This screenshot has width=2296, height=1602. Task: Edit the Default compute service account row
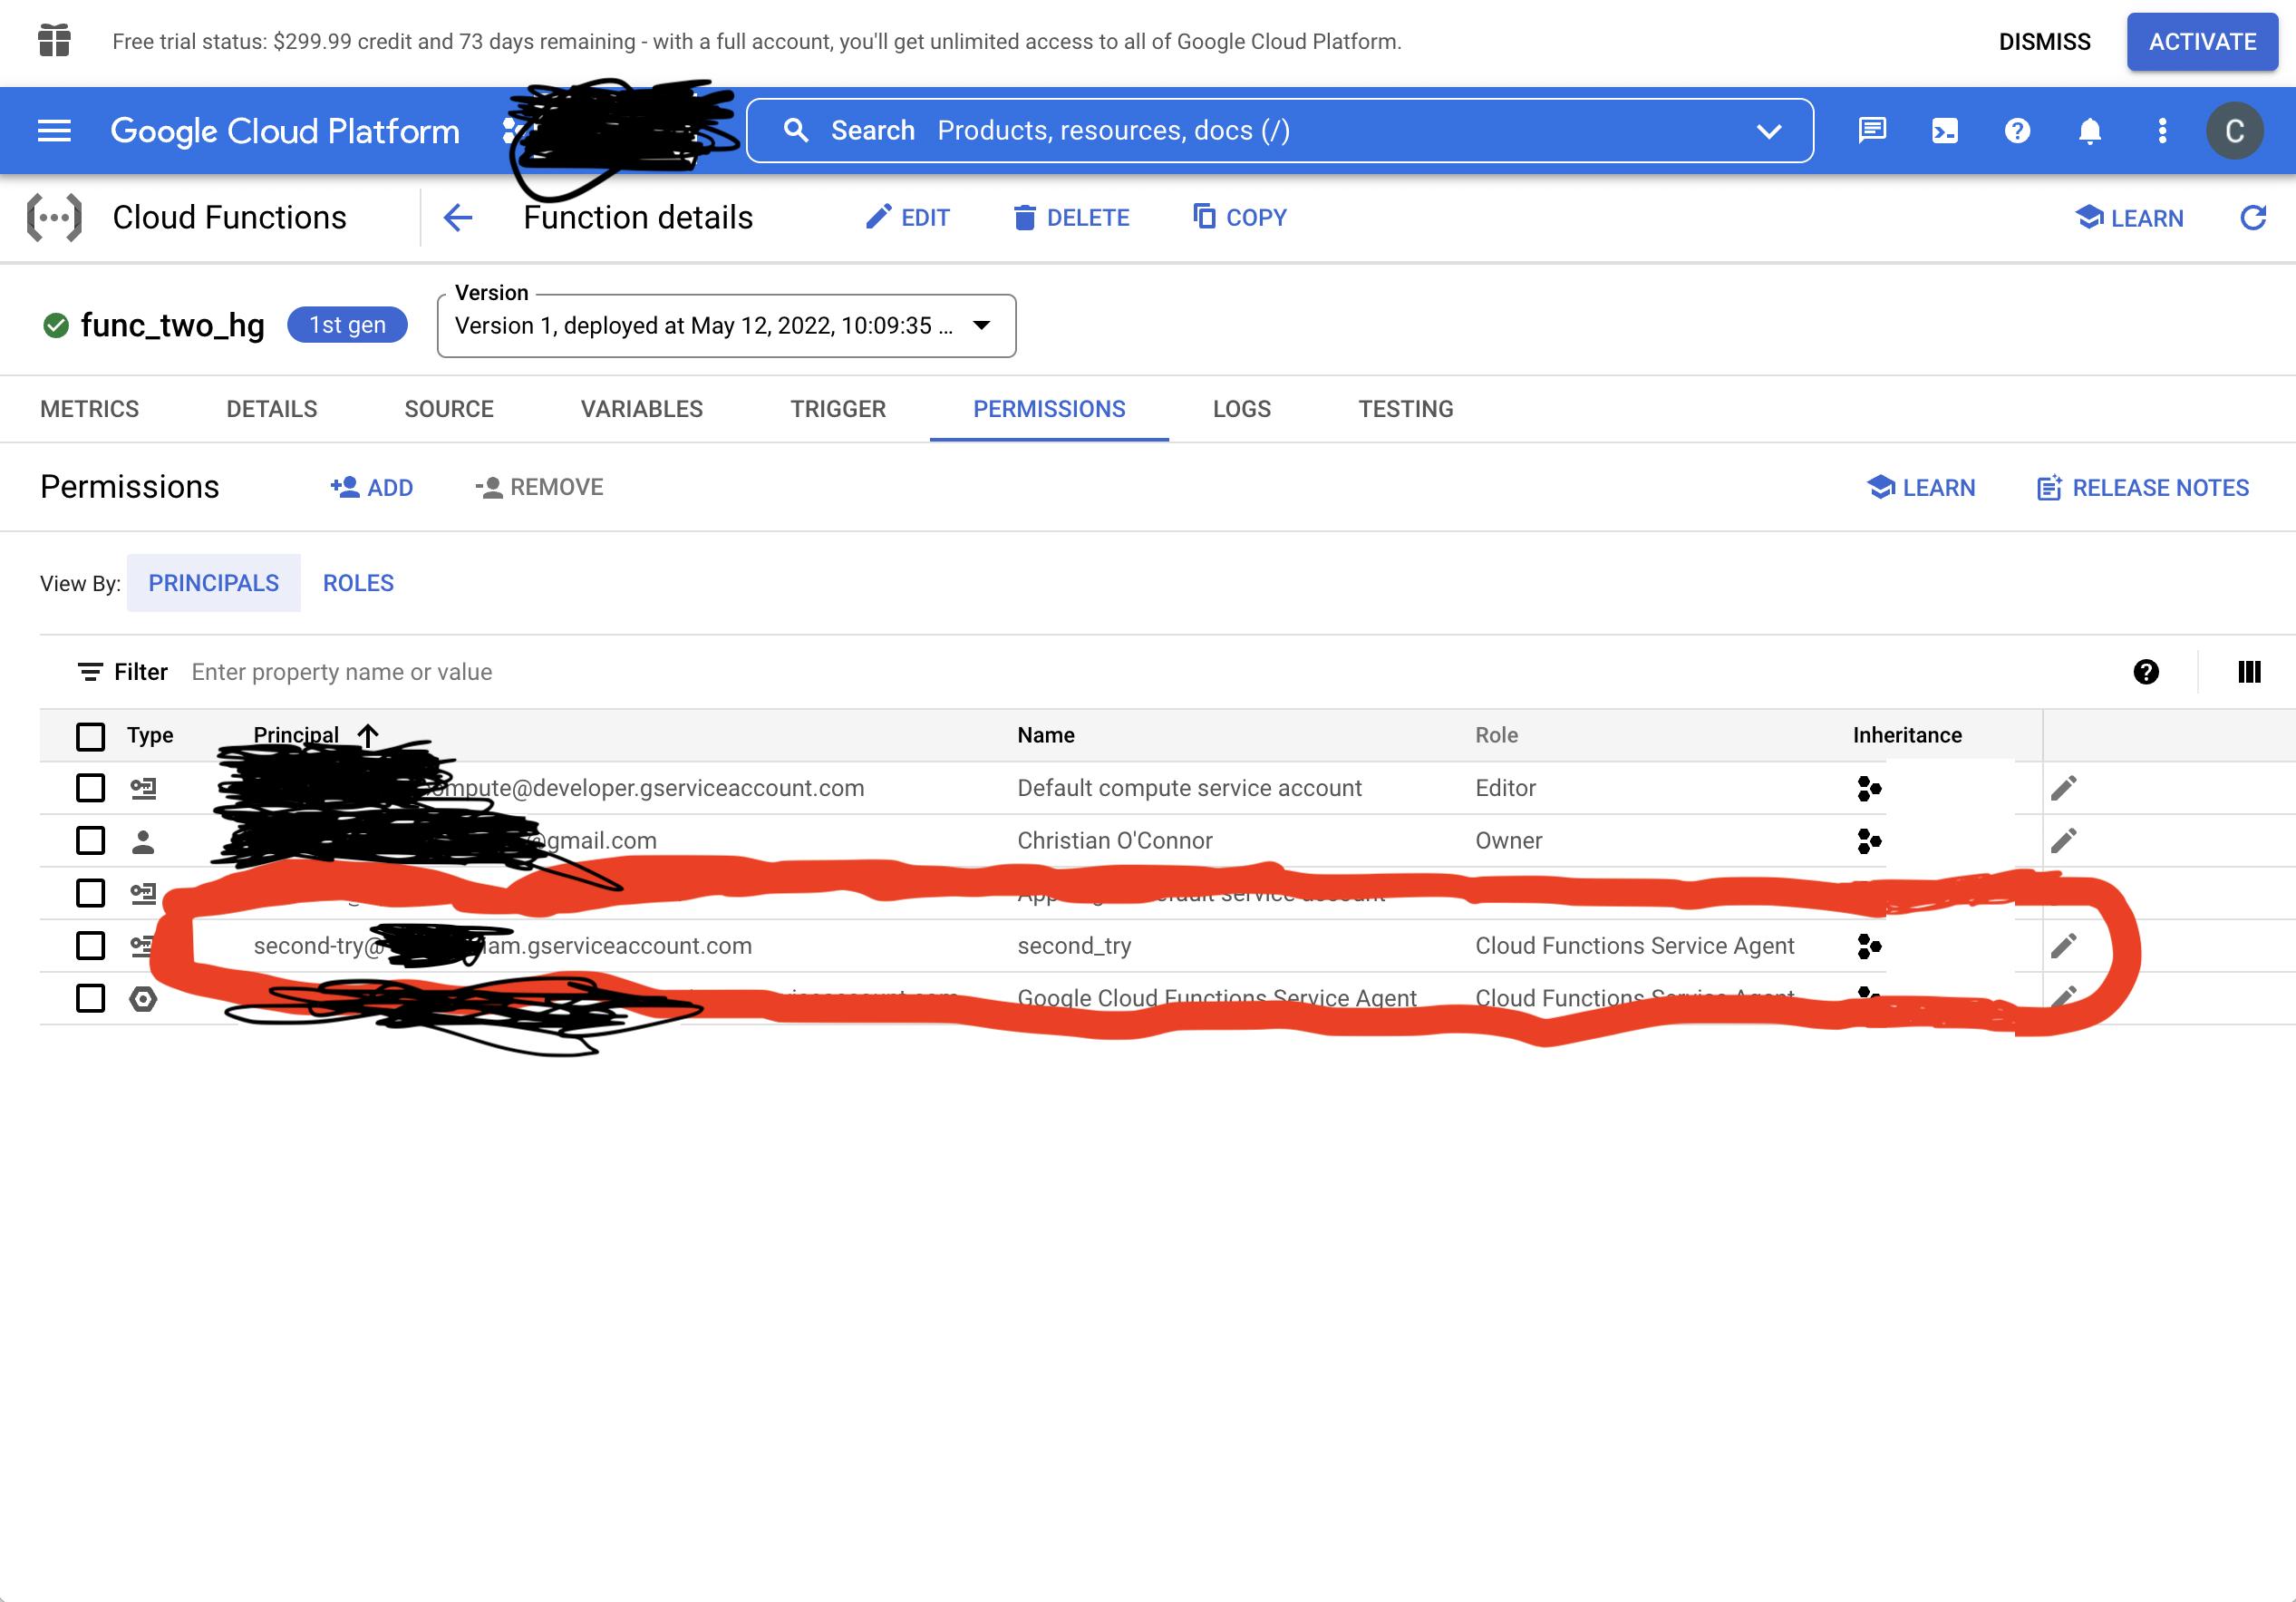(2064, 788)
